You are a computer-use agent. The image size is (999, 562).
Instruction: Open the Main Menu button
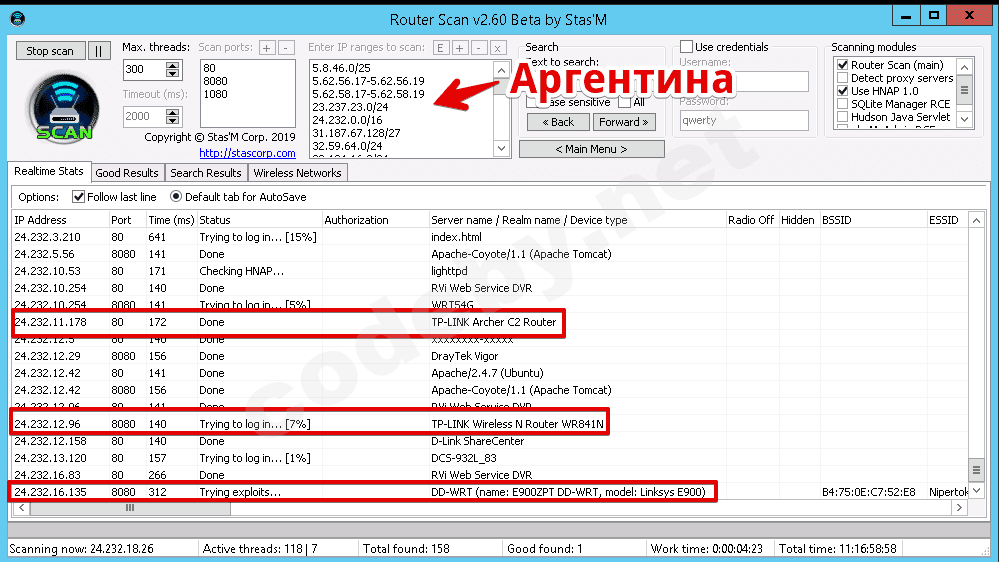[592, 149]
